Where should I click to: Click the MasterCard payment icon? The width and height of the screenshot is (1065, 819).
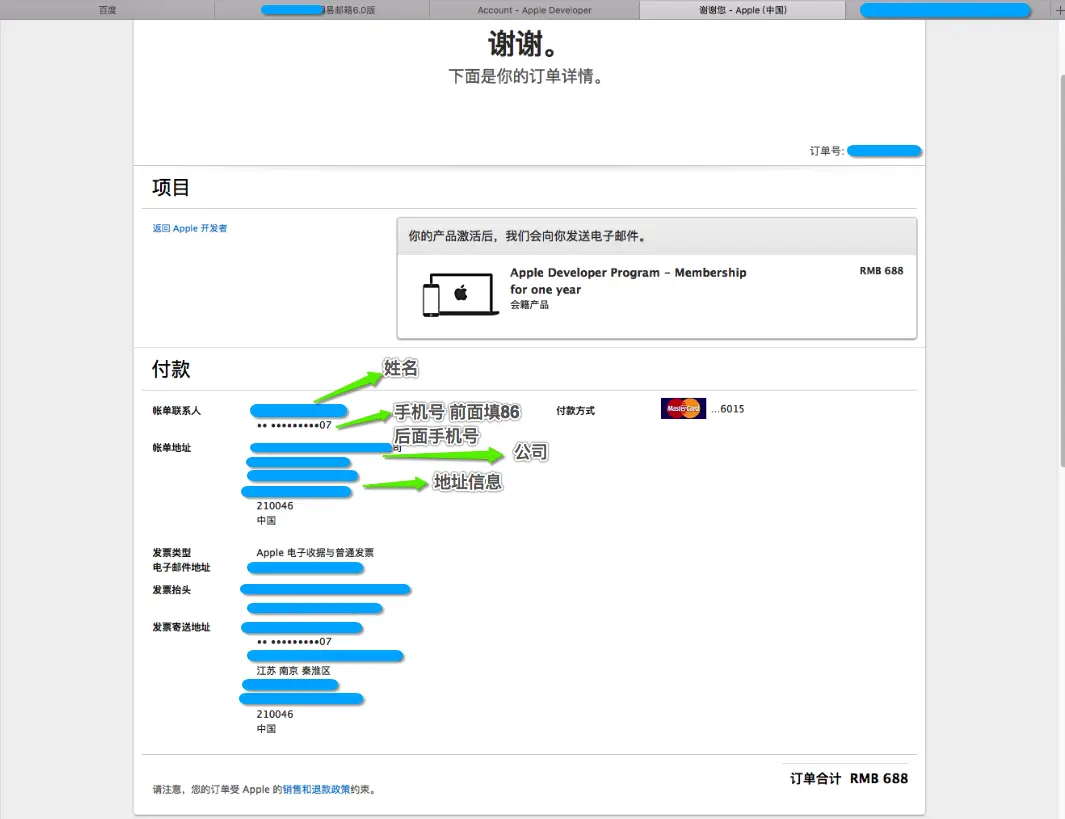683,408
